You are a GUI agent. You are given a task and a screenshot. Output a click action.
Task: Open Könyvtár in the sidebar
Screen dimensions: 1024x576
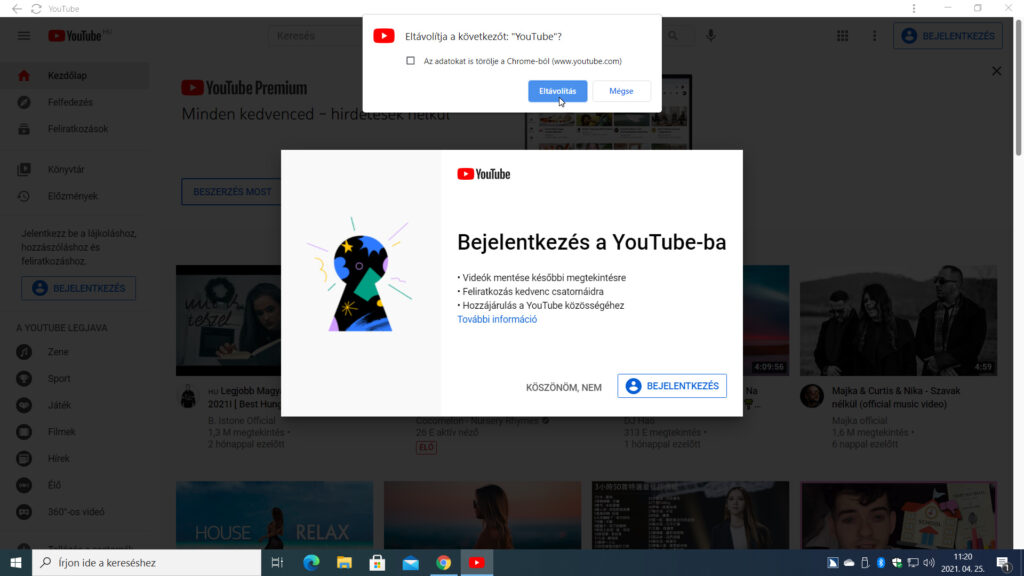coord(75,170)
